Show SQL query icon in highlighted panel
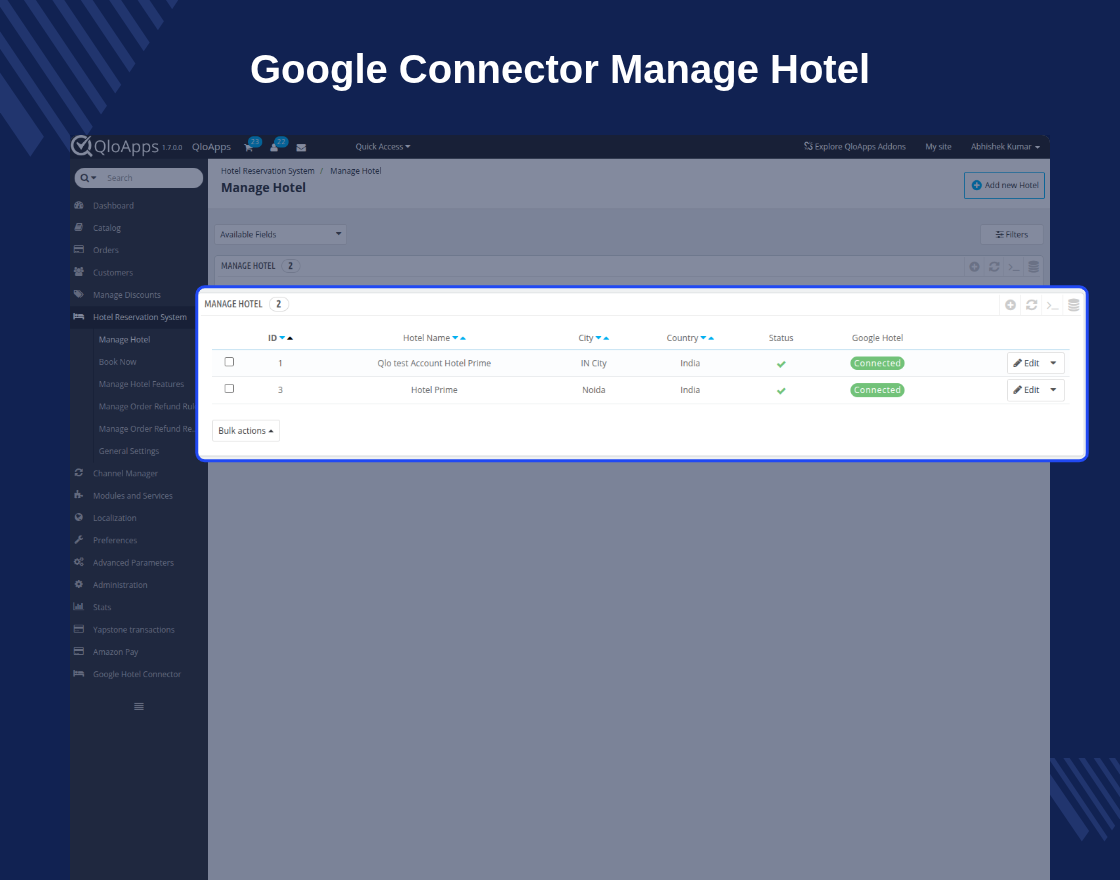 tap(1052, 306)
